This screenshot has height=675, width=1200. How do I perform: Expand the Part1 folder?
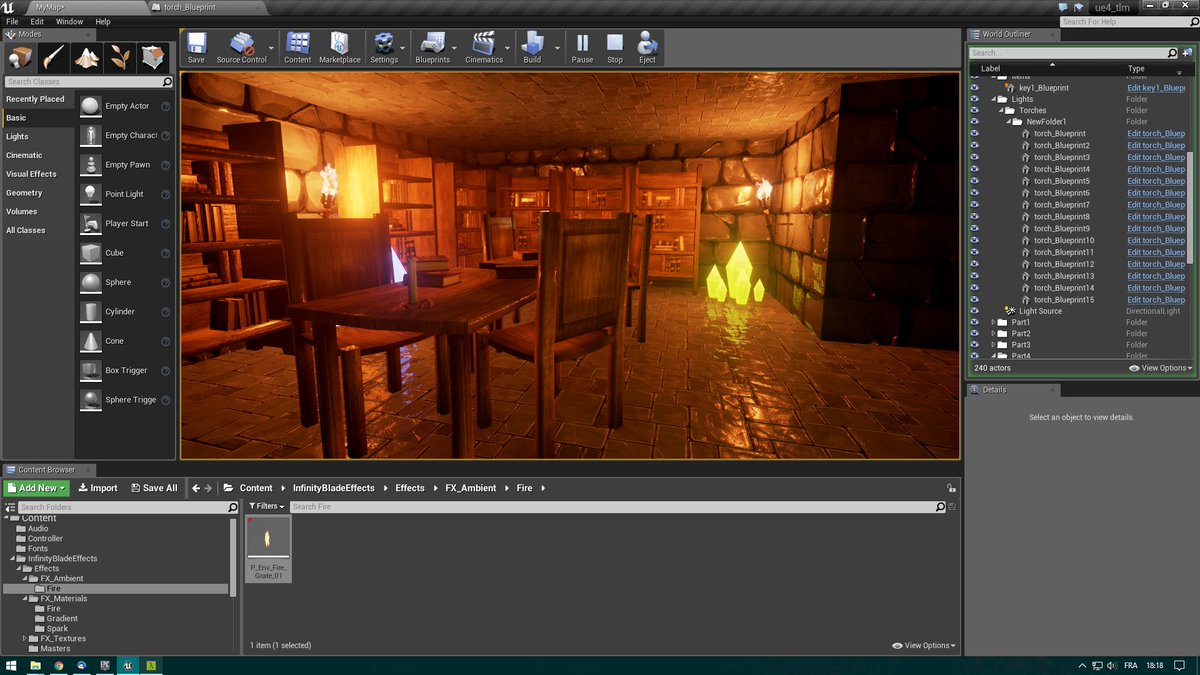coord(993,322)
